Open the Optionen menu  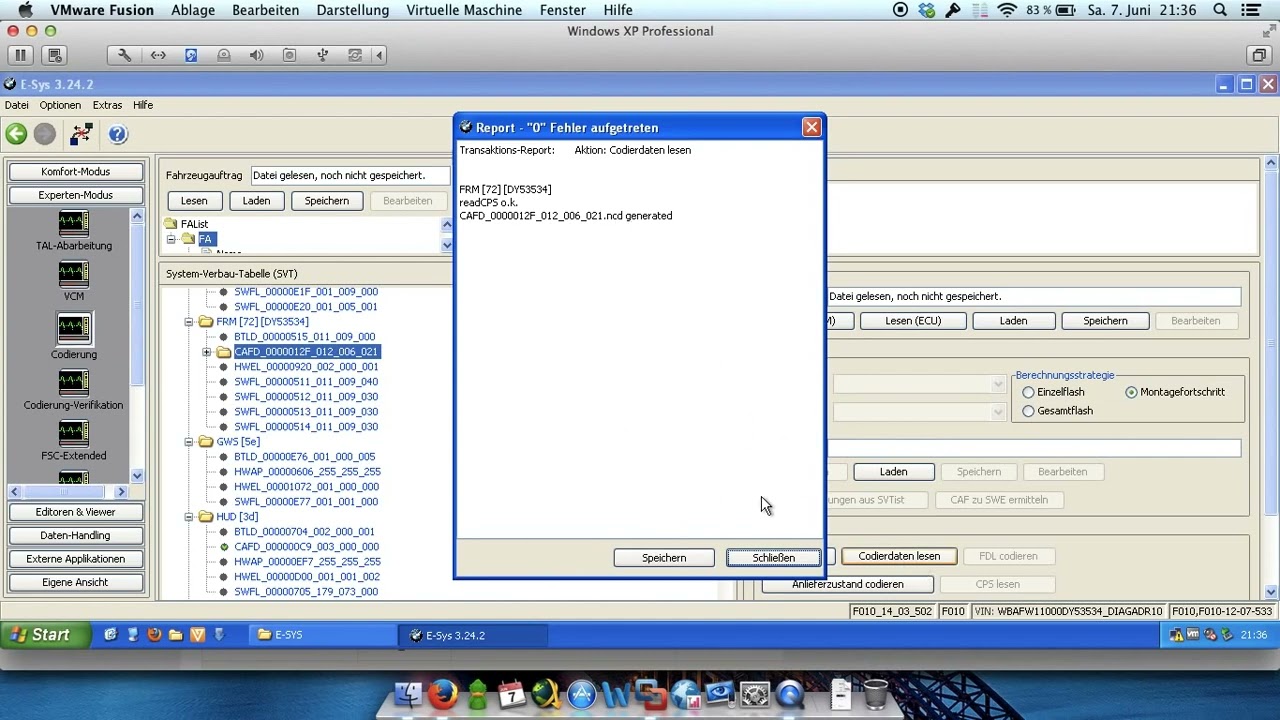pyautogui.click(x=60, y=105)
